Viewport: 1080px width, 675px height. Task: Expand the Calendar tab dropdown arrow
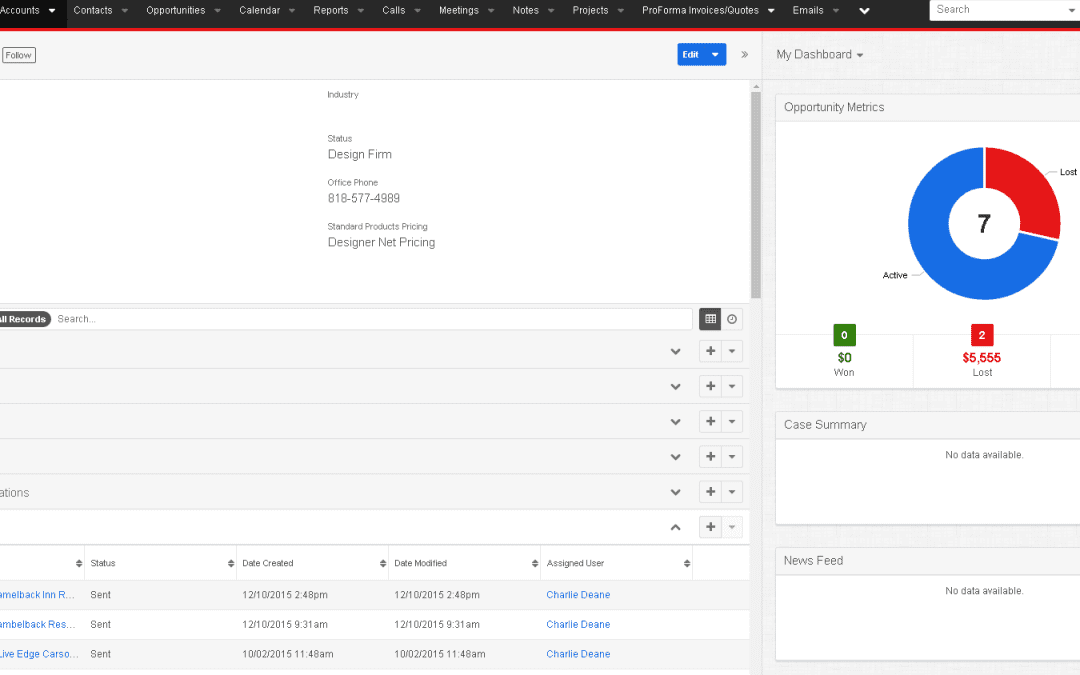click(292, 11)
